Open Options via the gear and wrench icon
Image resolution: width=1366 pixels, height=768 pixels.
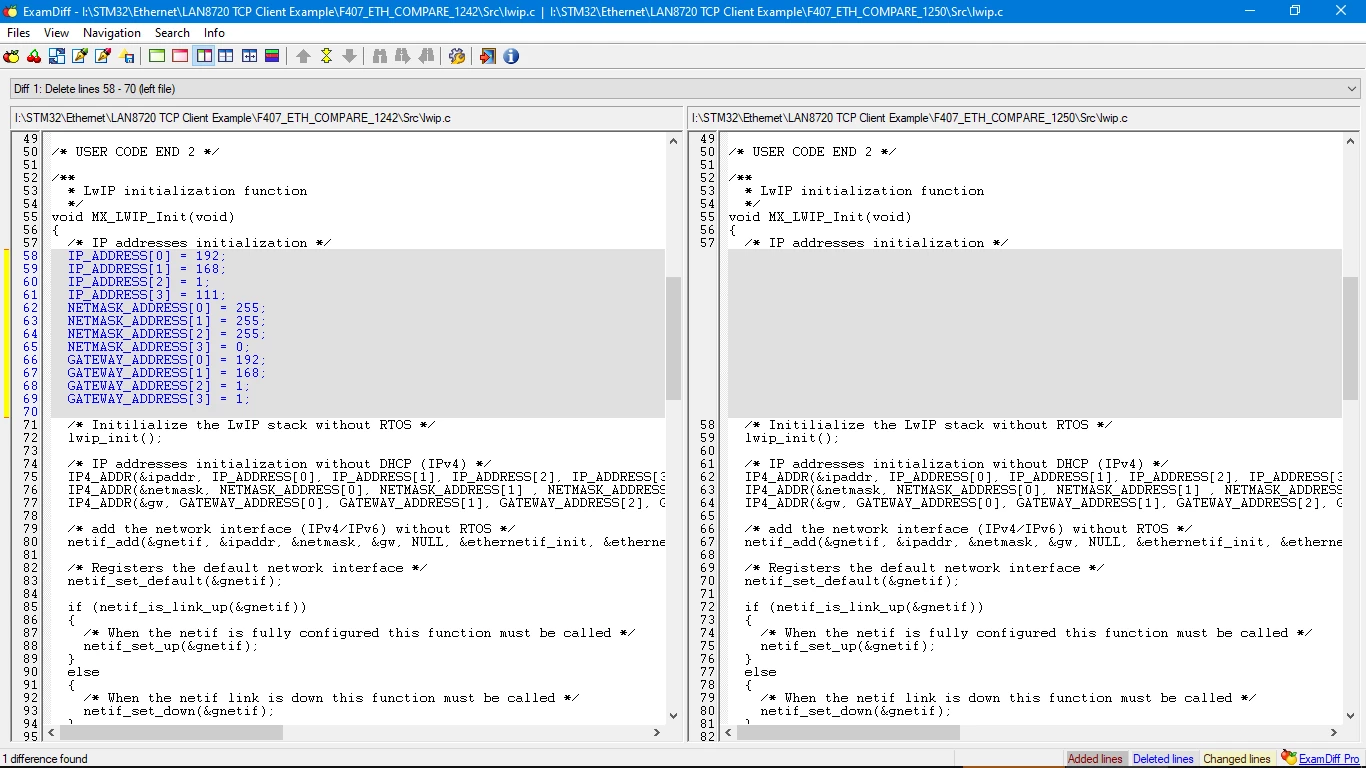point(457,56)
